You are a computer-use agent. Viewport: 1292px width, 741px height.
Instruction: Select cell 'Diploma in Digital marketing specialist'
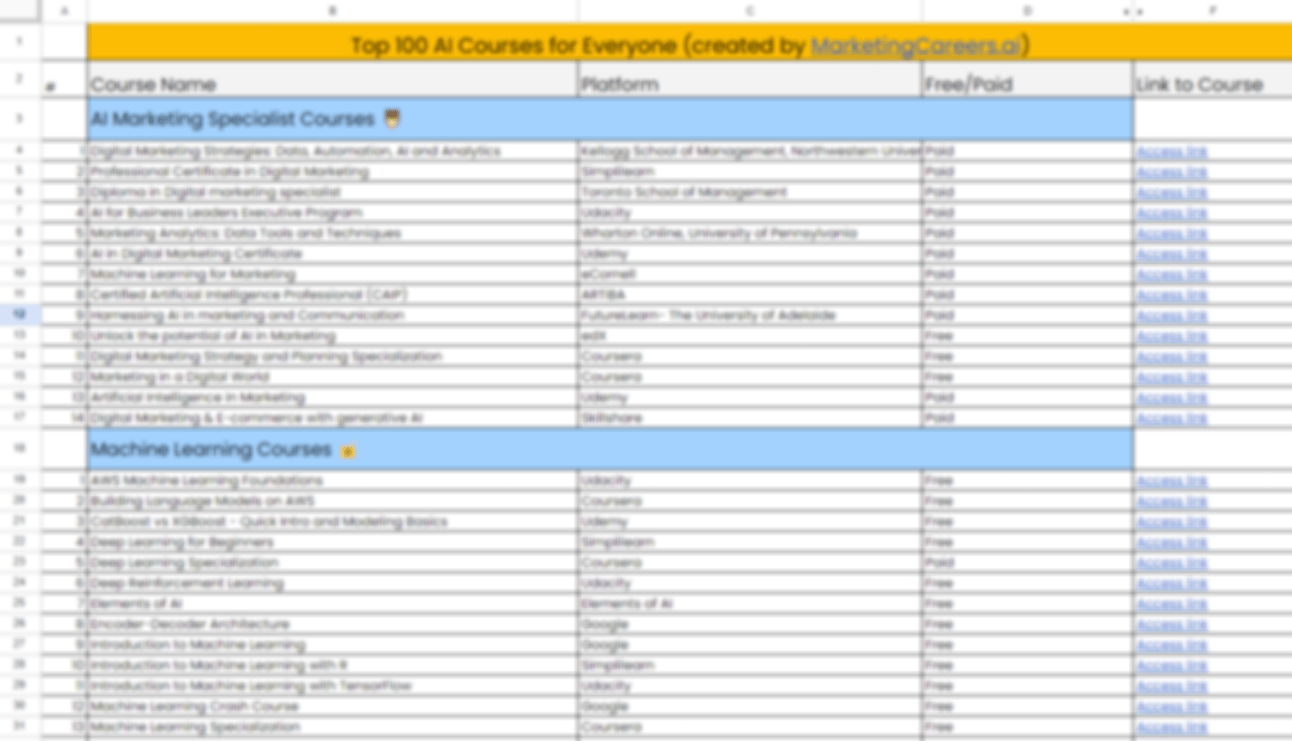coord(332,192)
